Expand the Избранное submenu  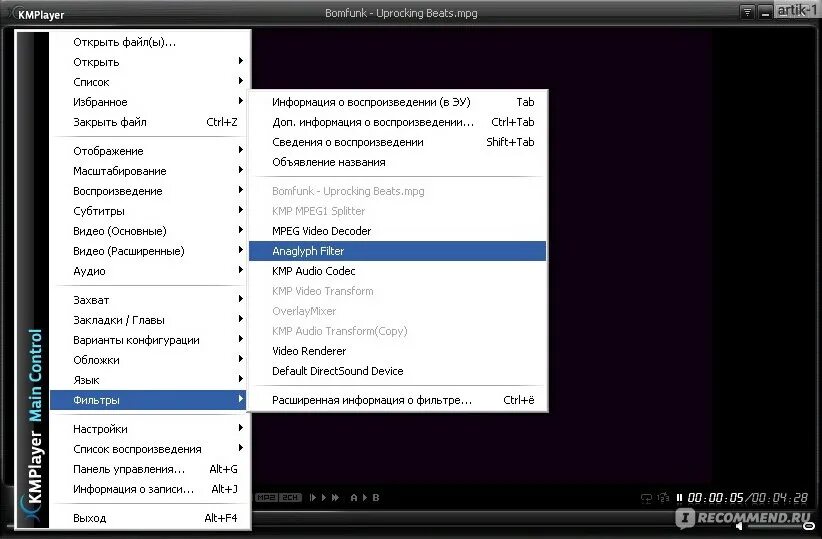[150, 102]
